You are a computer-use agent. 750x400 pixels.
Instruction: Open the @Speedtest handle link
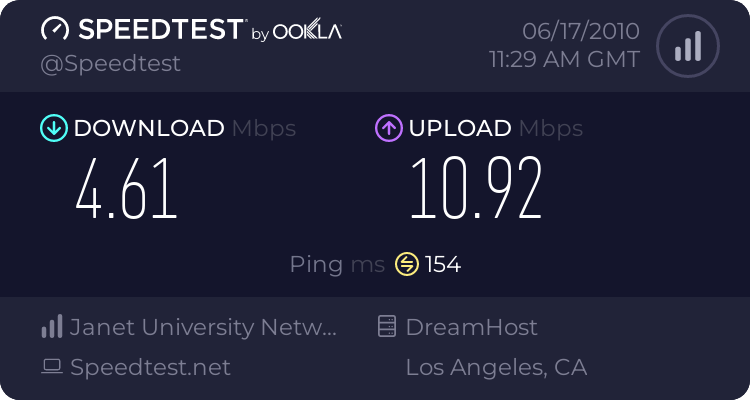pos(110,63)
